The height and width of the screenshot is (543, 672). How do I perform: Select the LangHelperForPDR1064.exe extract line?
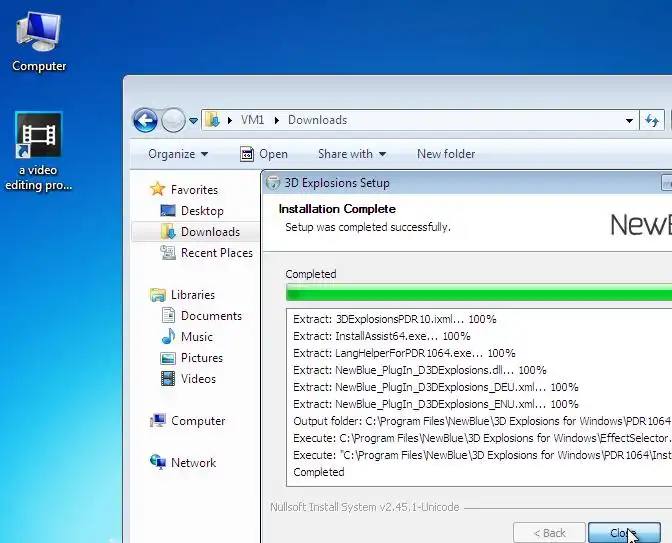click(x=404, y=353)
